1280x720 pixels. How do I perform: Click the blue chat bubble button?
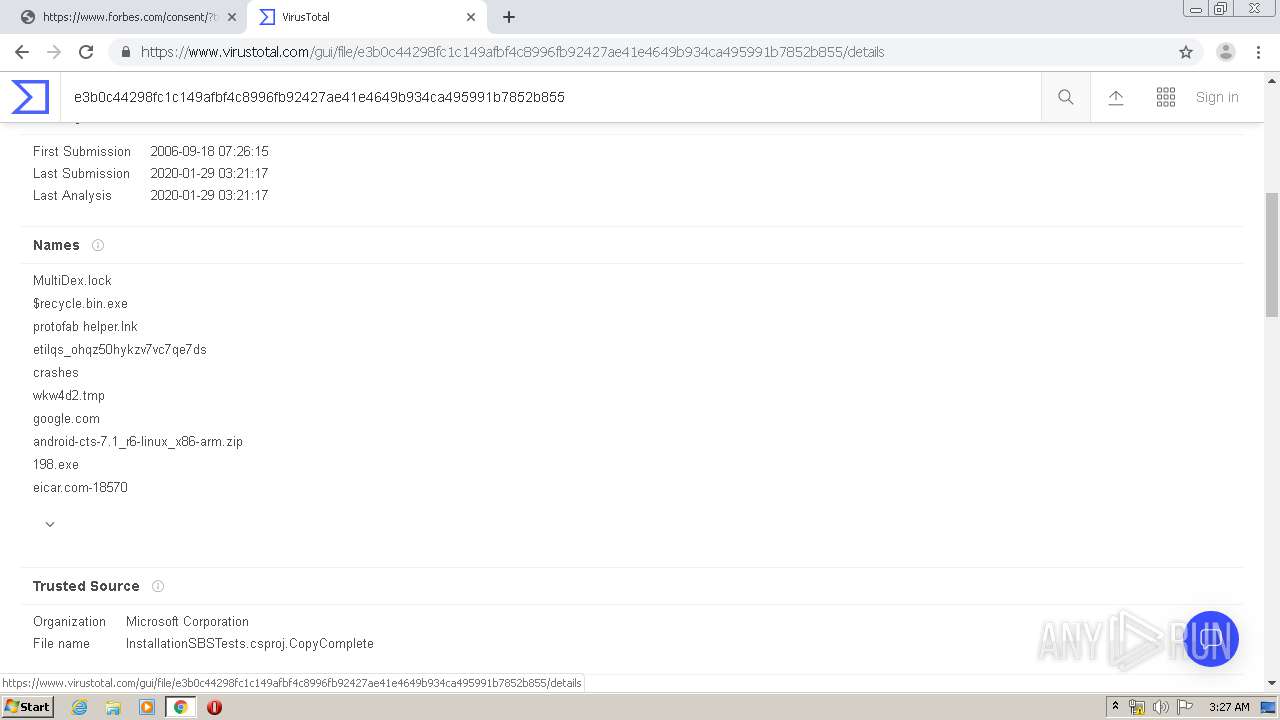tap(1211, 639)
